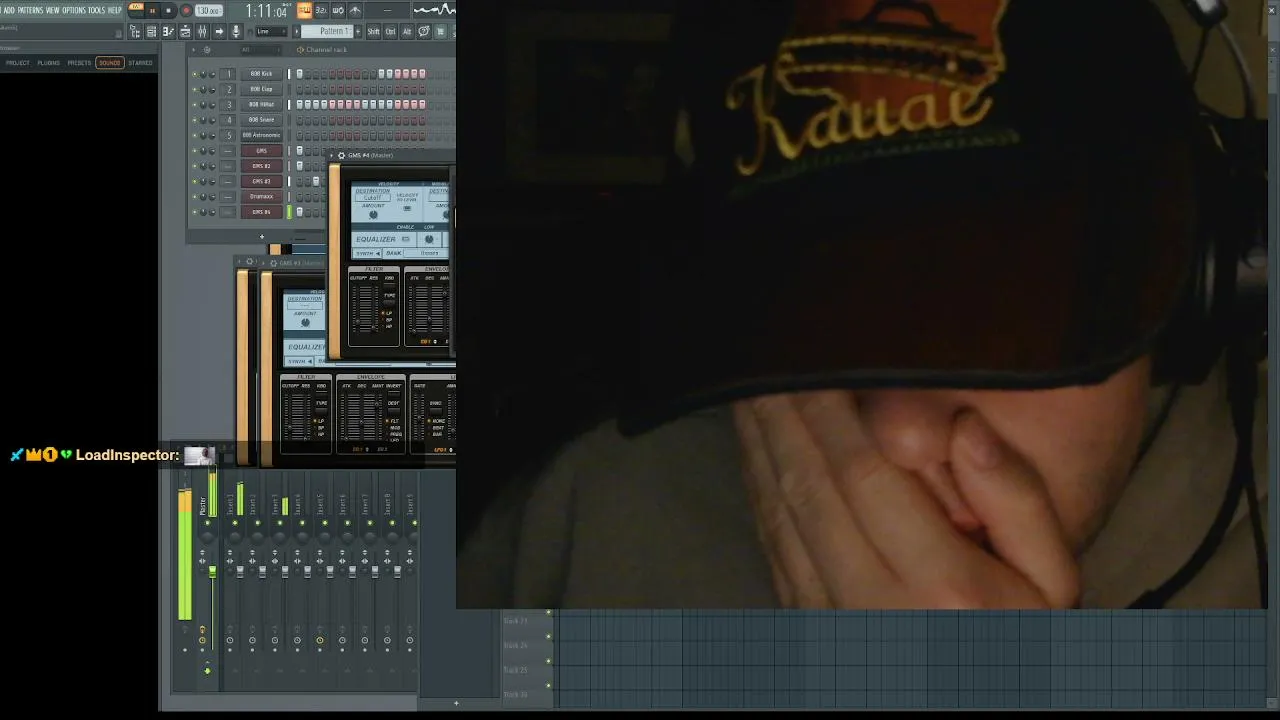The height and width of the screenshot is (720, 1280).
Task: Select the 808 HiHat channel button
Action: pos(261,104)
